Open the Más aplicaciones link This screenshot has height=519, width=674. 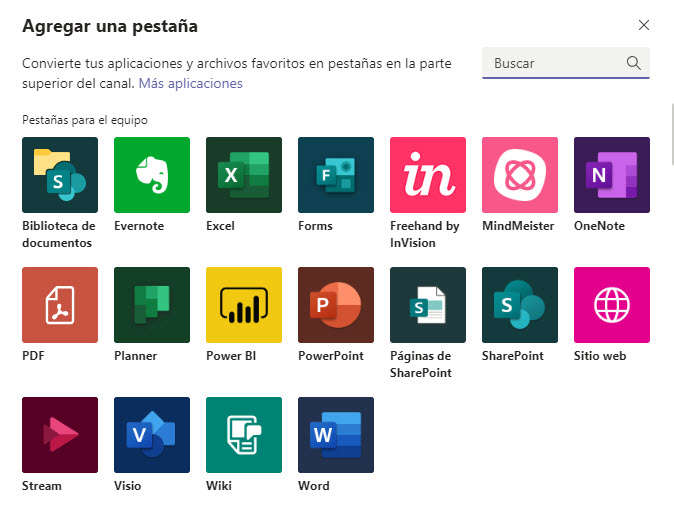point(190,84)
